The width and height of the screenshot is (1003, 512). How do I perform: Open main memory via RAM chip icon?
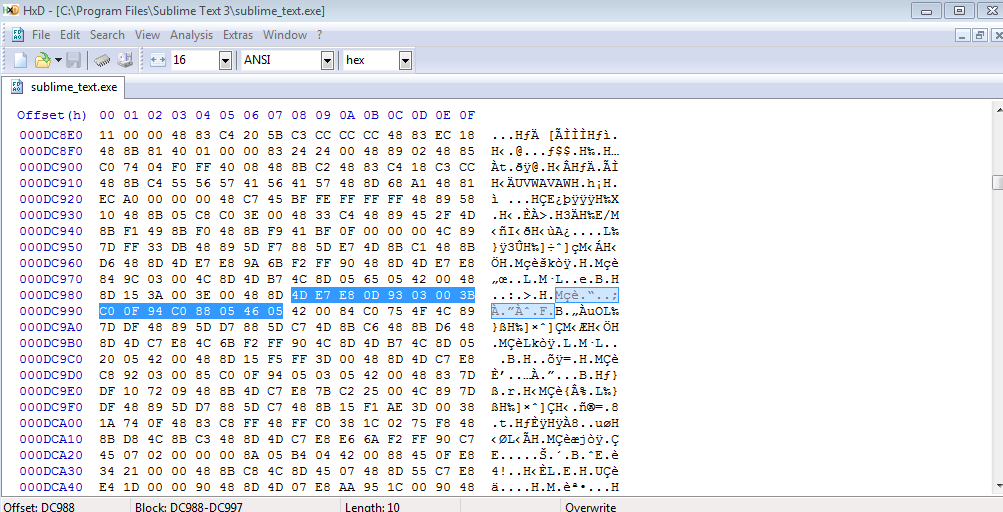[x=102, y=60]
